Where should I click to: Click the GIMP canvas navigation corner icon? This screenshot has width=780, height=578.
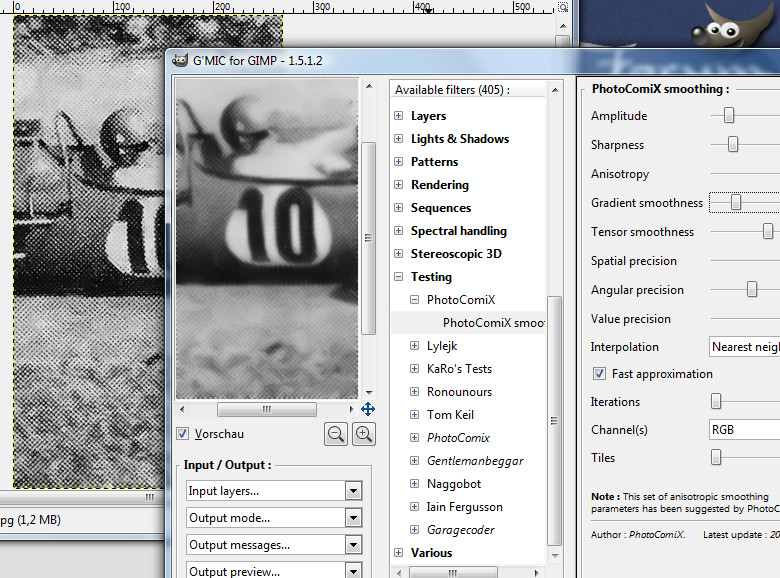(x=563, y=7)
